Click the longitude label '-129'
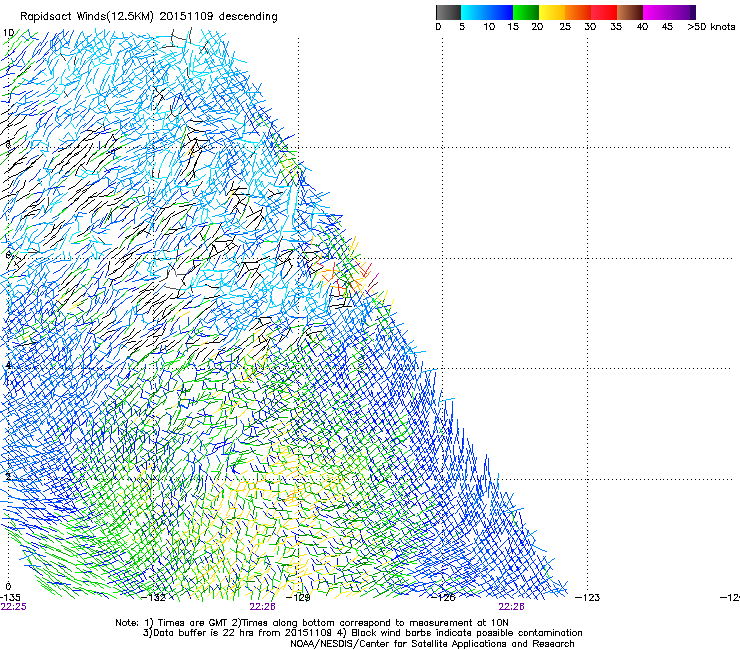Image resolution: width=740 pixels, height=650 pixels. tap(299, 598)
